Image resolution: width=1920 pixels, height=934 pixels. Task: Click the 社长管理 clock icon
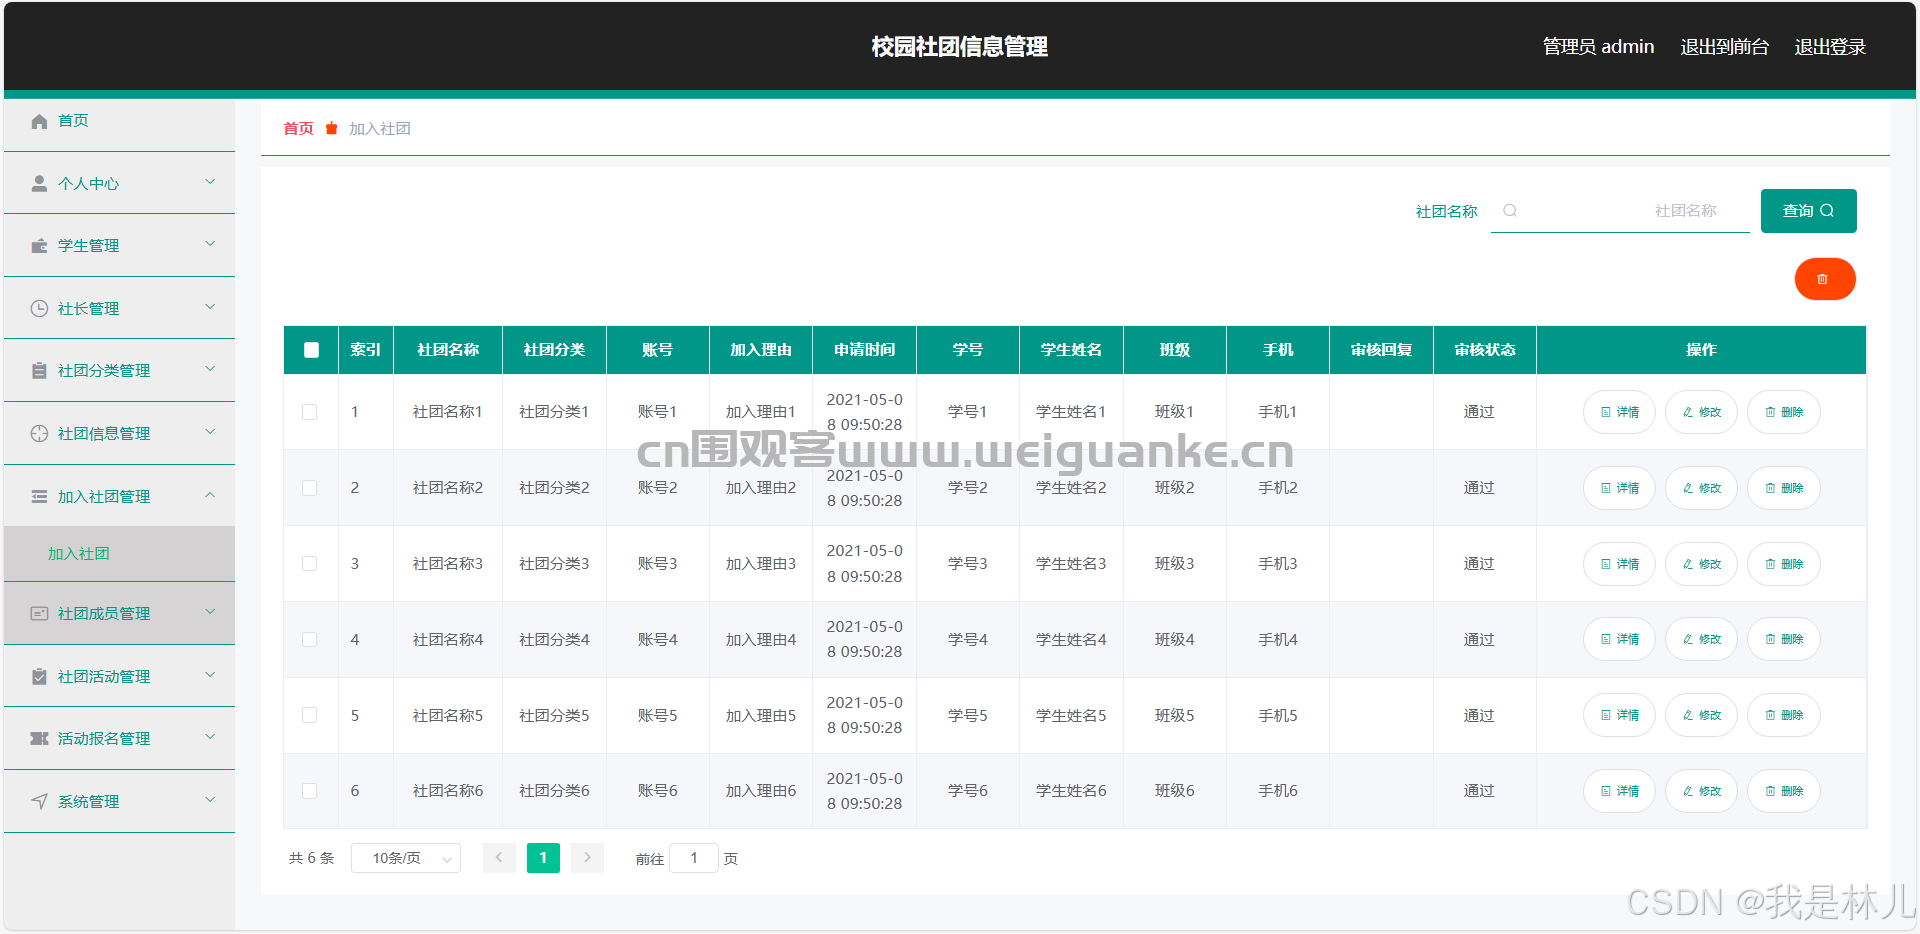(x=39, y=308)
